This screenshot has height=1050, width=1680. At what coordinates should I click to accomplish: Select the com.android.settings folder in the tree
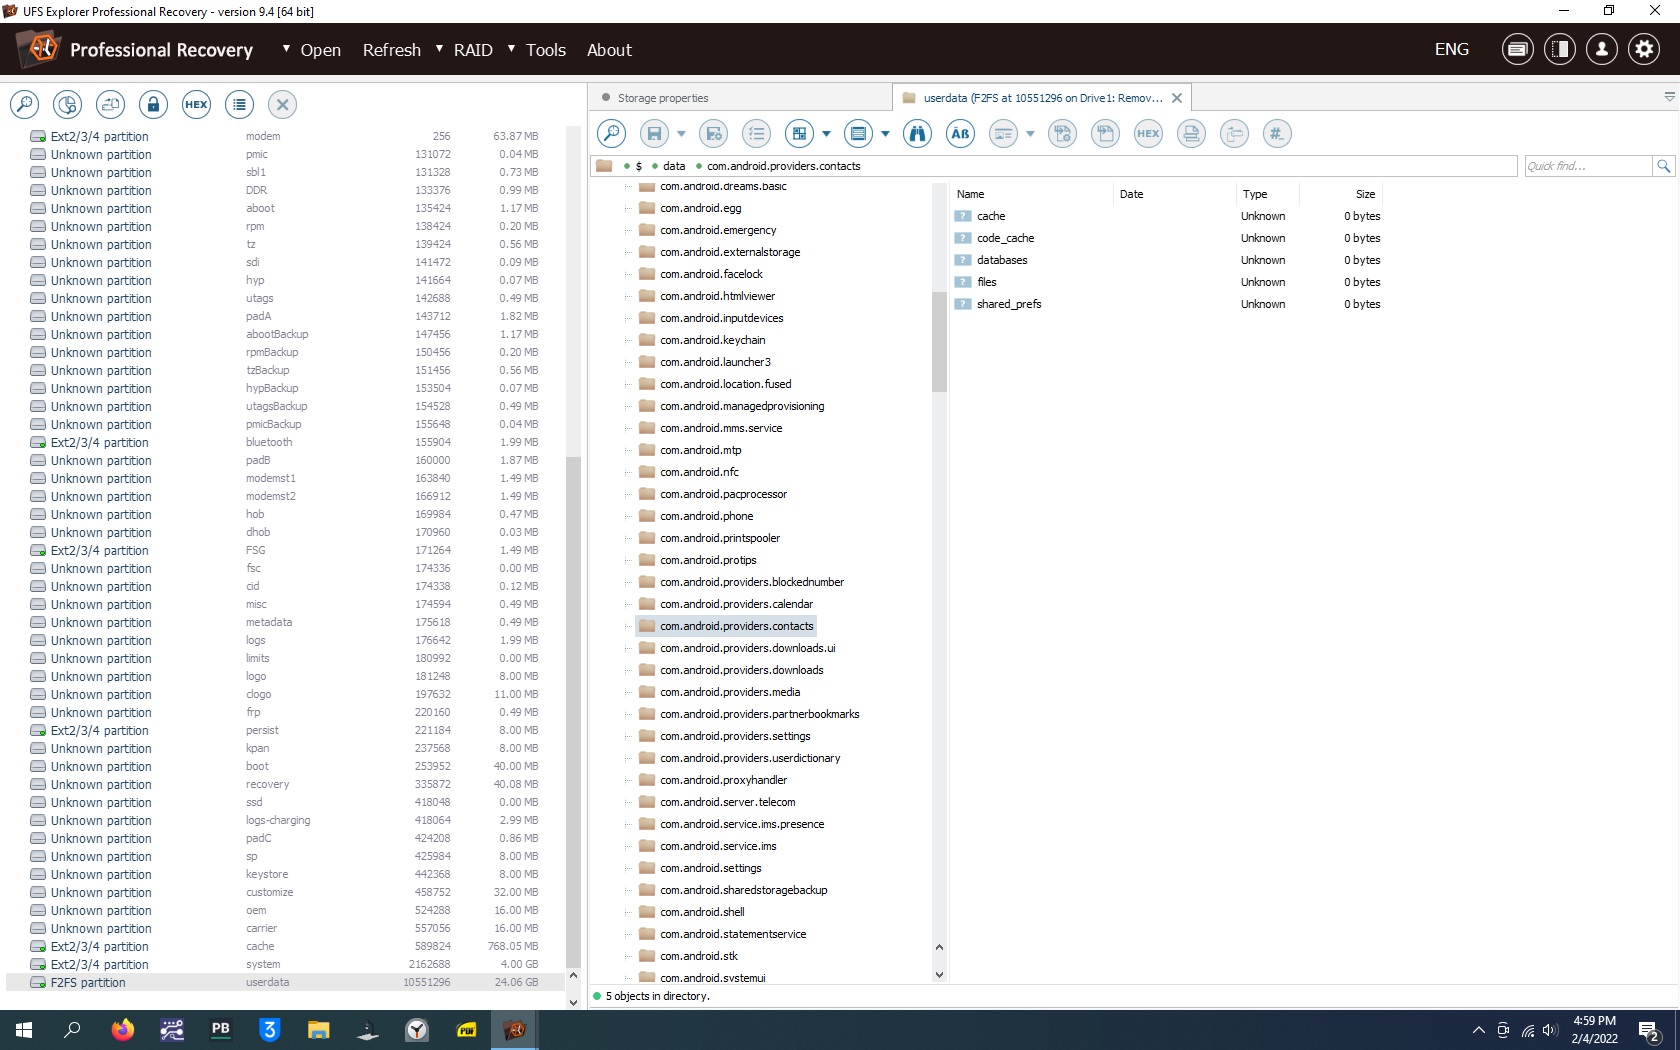pyautogui.click(x=710, y=868)
